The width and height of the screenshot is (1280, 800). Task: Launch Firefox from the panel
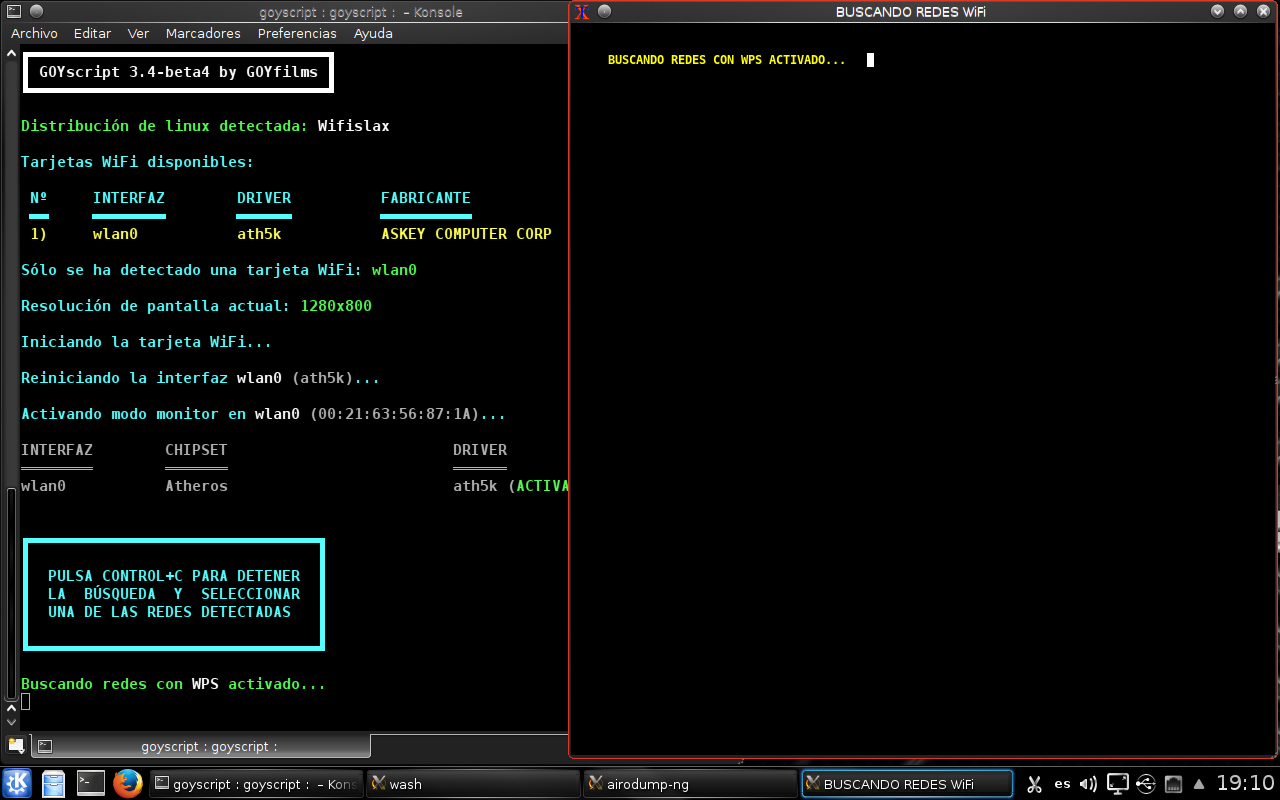[127, 783]
